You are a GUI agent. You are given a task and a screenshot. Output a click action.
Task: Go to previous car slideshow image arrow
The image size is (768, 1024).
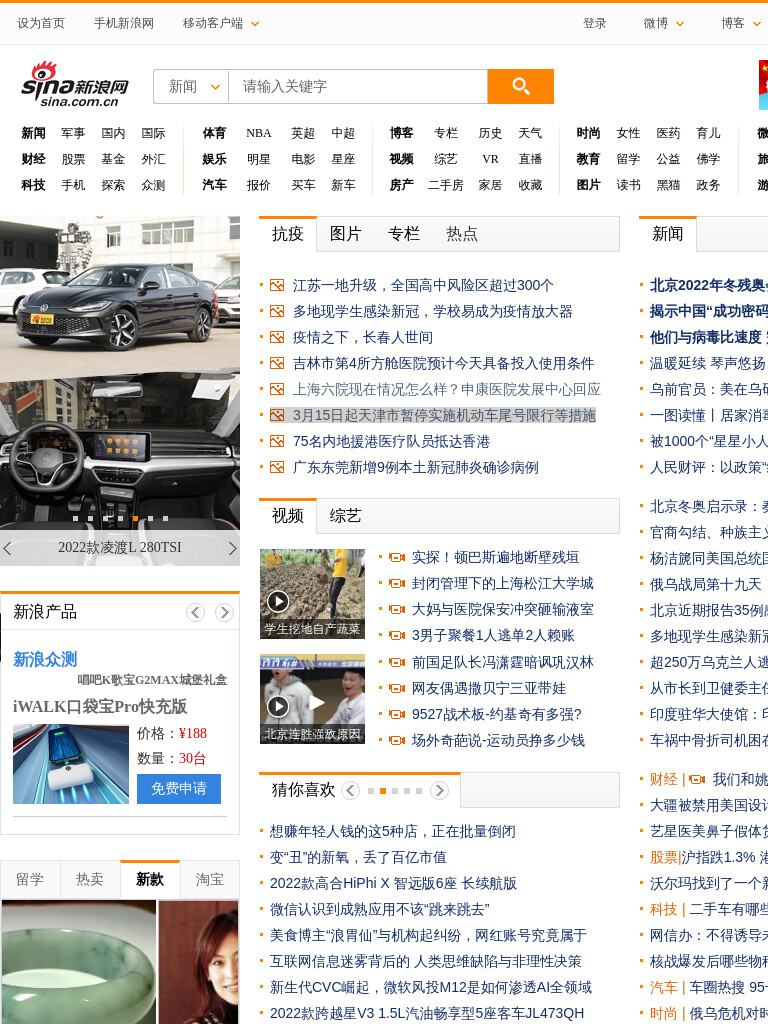coord(7,548)
